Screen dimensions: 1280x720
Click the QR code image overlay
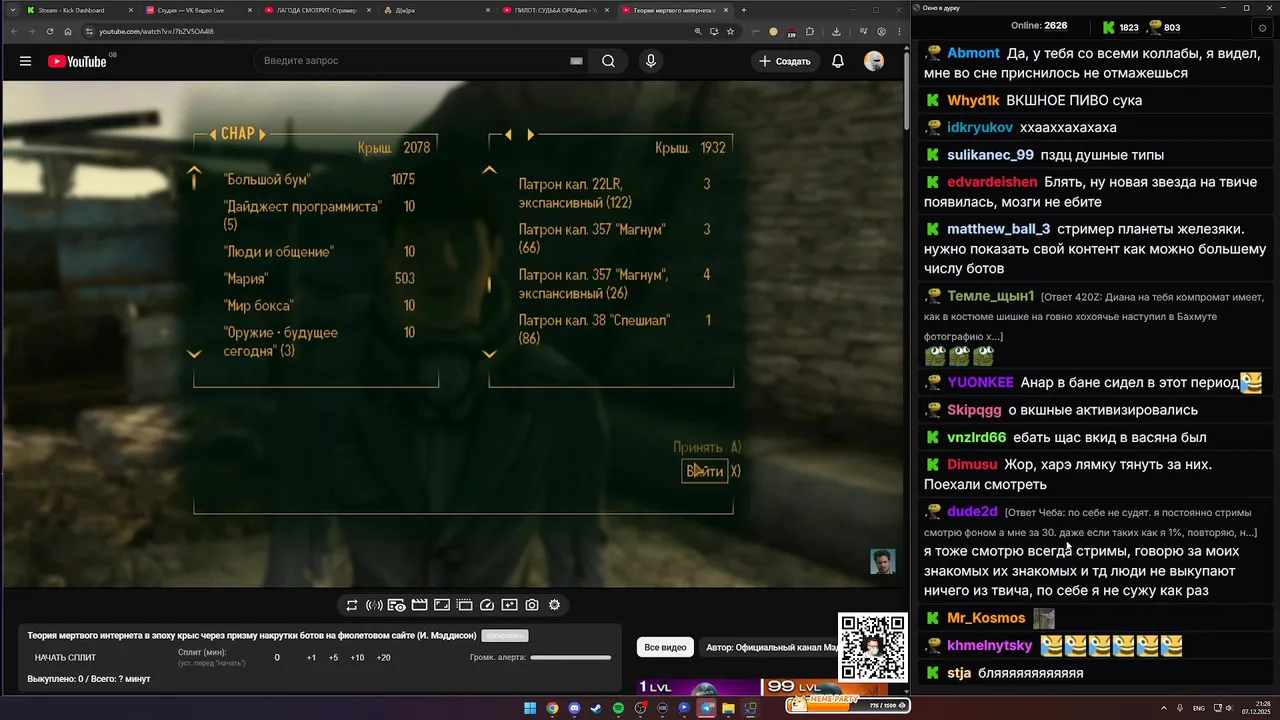(x=872, y=647)
